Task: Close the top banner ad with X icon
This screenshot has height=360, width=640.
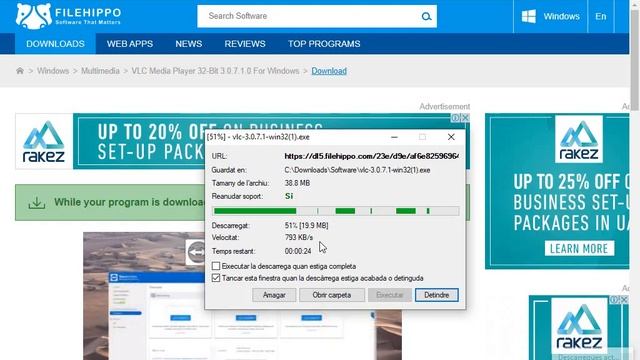Action: (x=465, y=118)
